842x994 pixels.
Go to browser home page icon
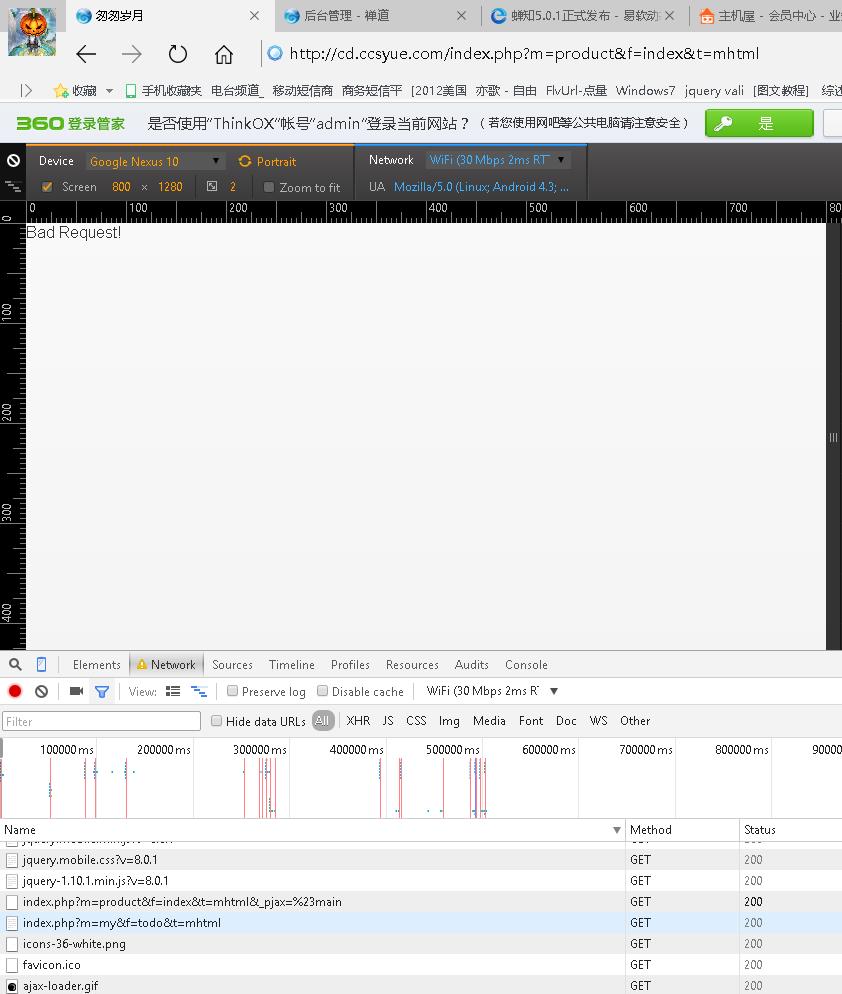coord(224,54)
